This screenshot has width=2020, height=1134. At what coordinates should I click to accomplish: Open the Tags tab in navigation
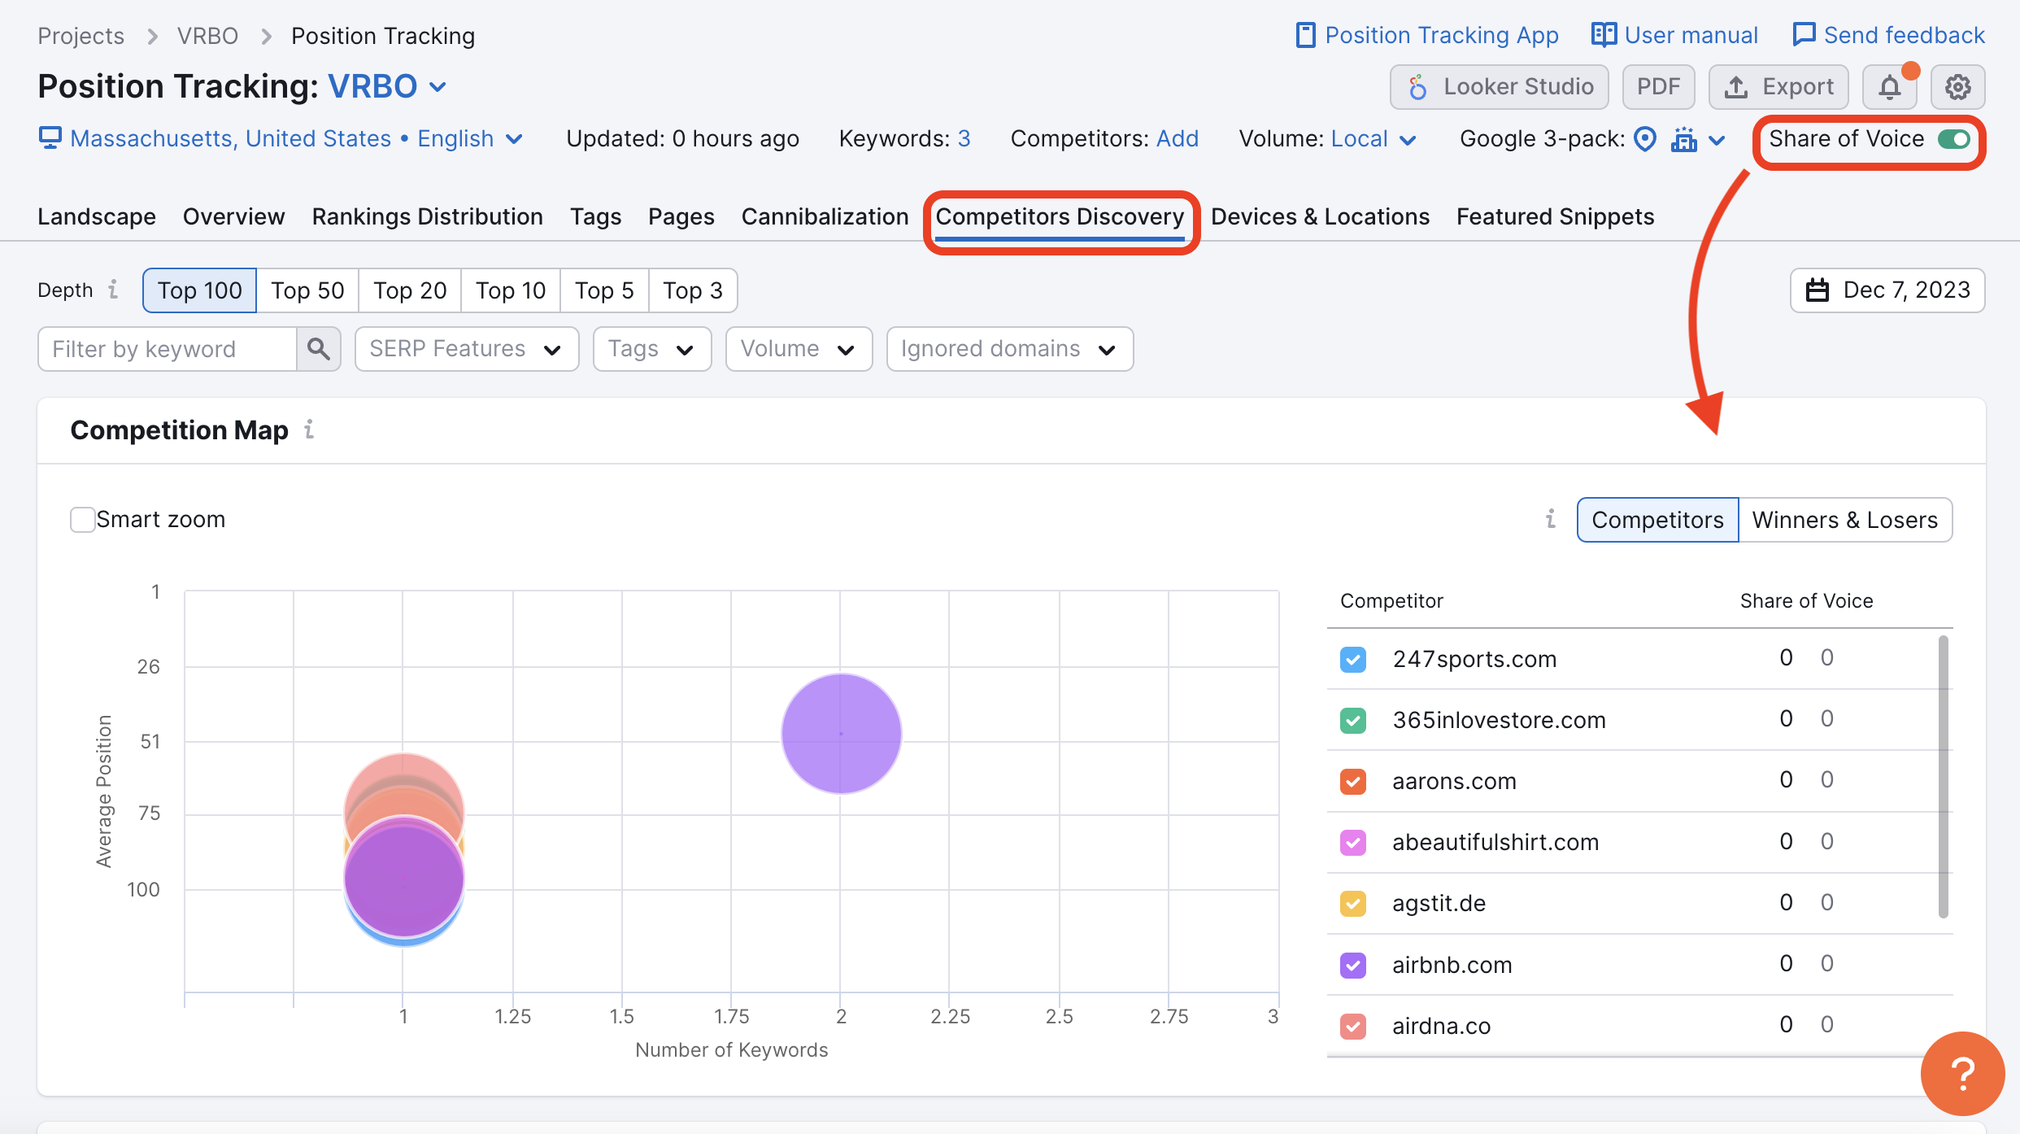(x=596, y=216)
